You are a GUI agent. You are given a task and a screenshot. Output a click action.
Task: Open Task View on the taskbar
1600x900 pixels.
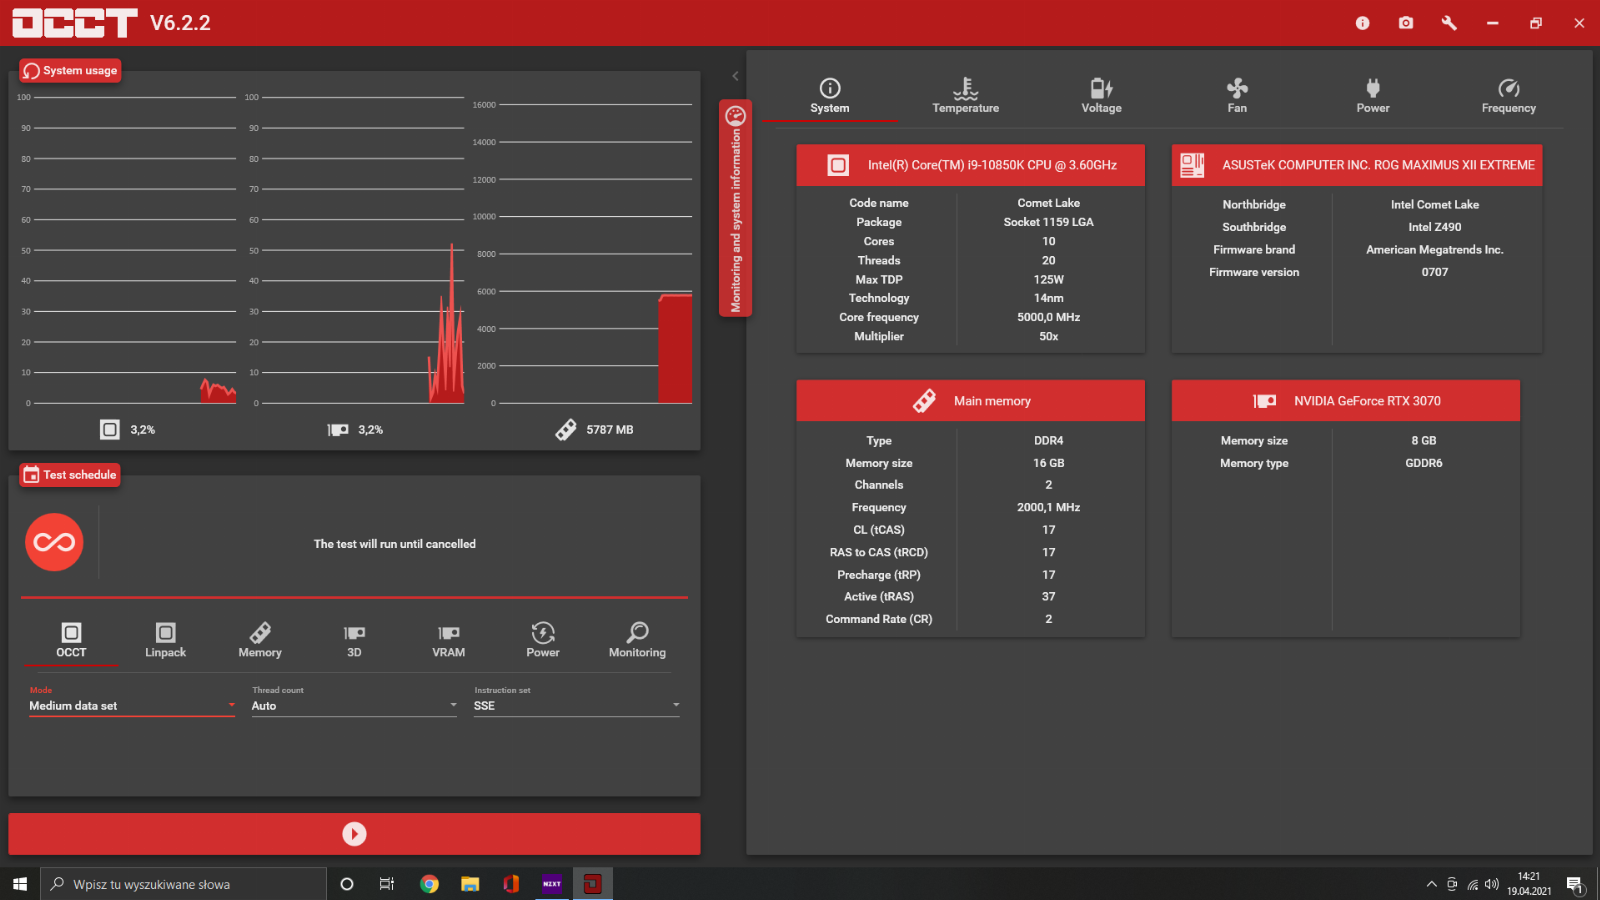click(387, 884)
